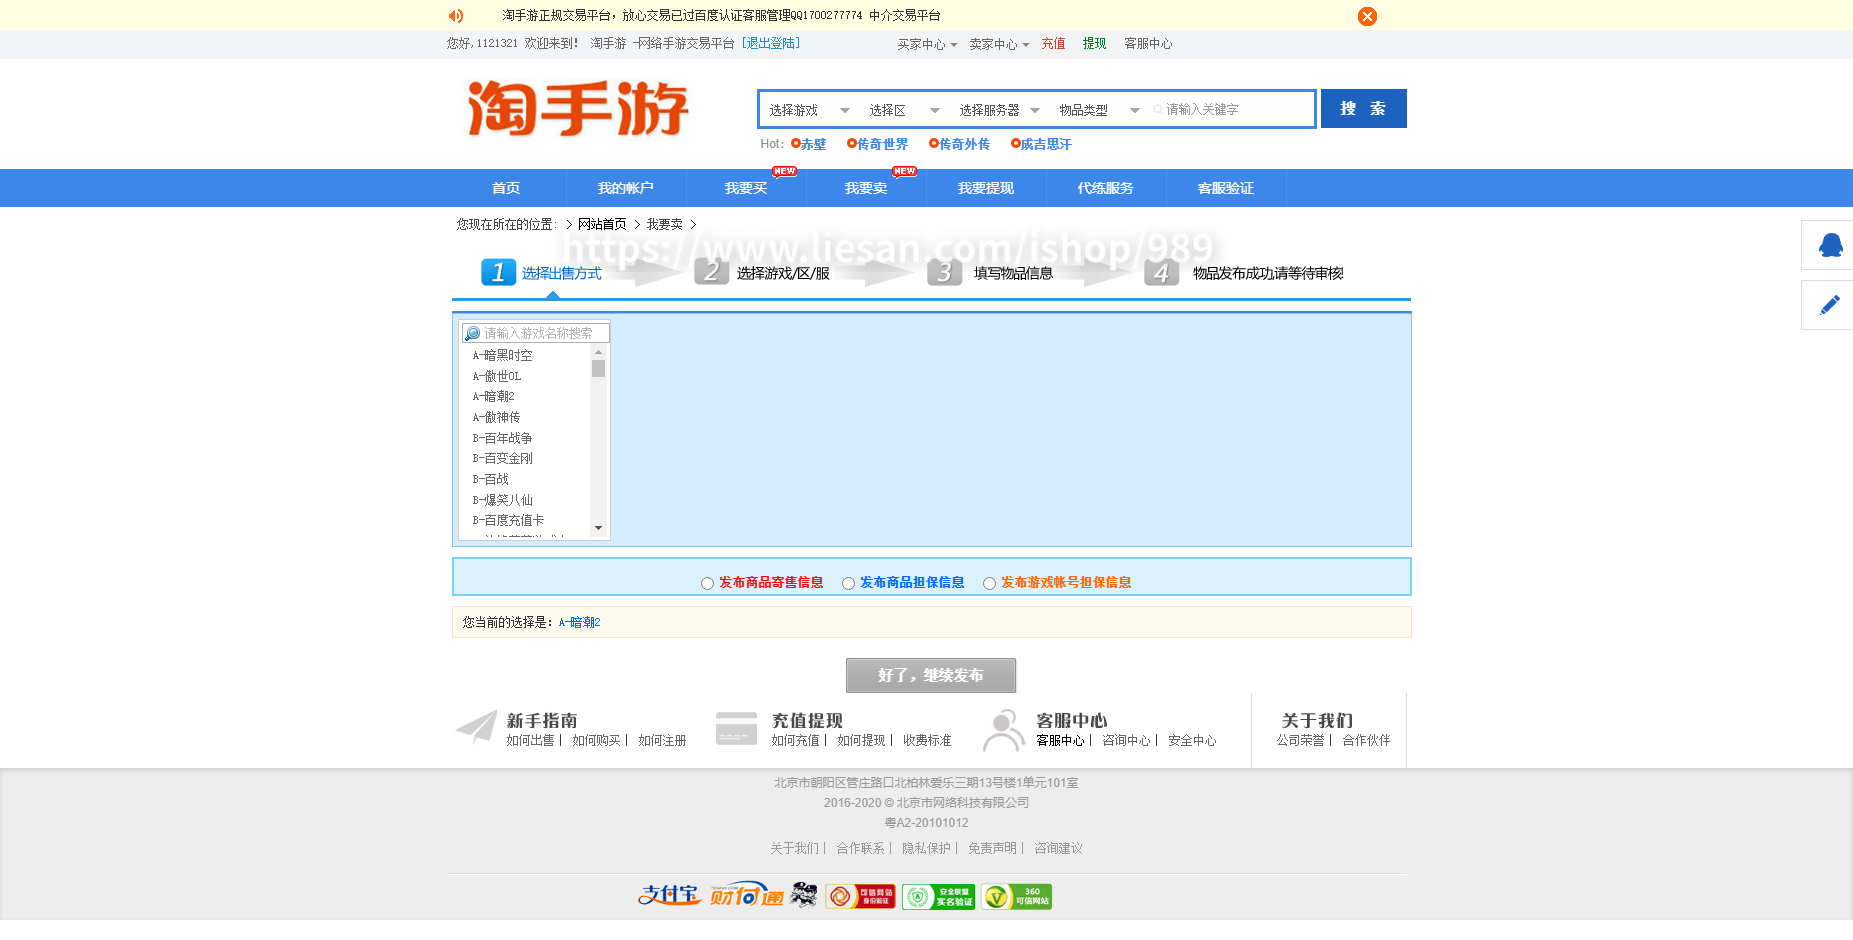
Task: Expand the 卖家中心 menu
Action: (999, 44)
